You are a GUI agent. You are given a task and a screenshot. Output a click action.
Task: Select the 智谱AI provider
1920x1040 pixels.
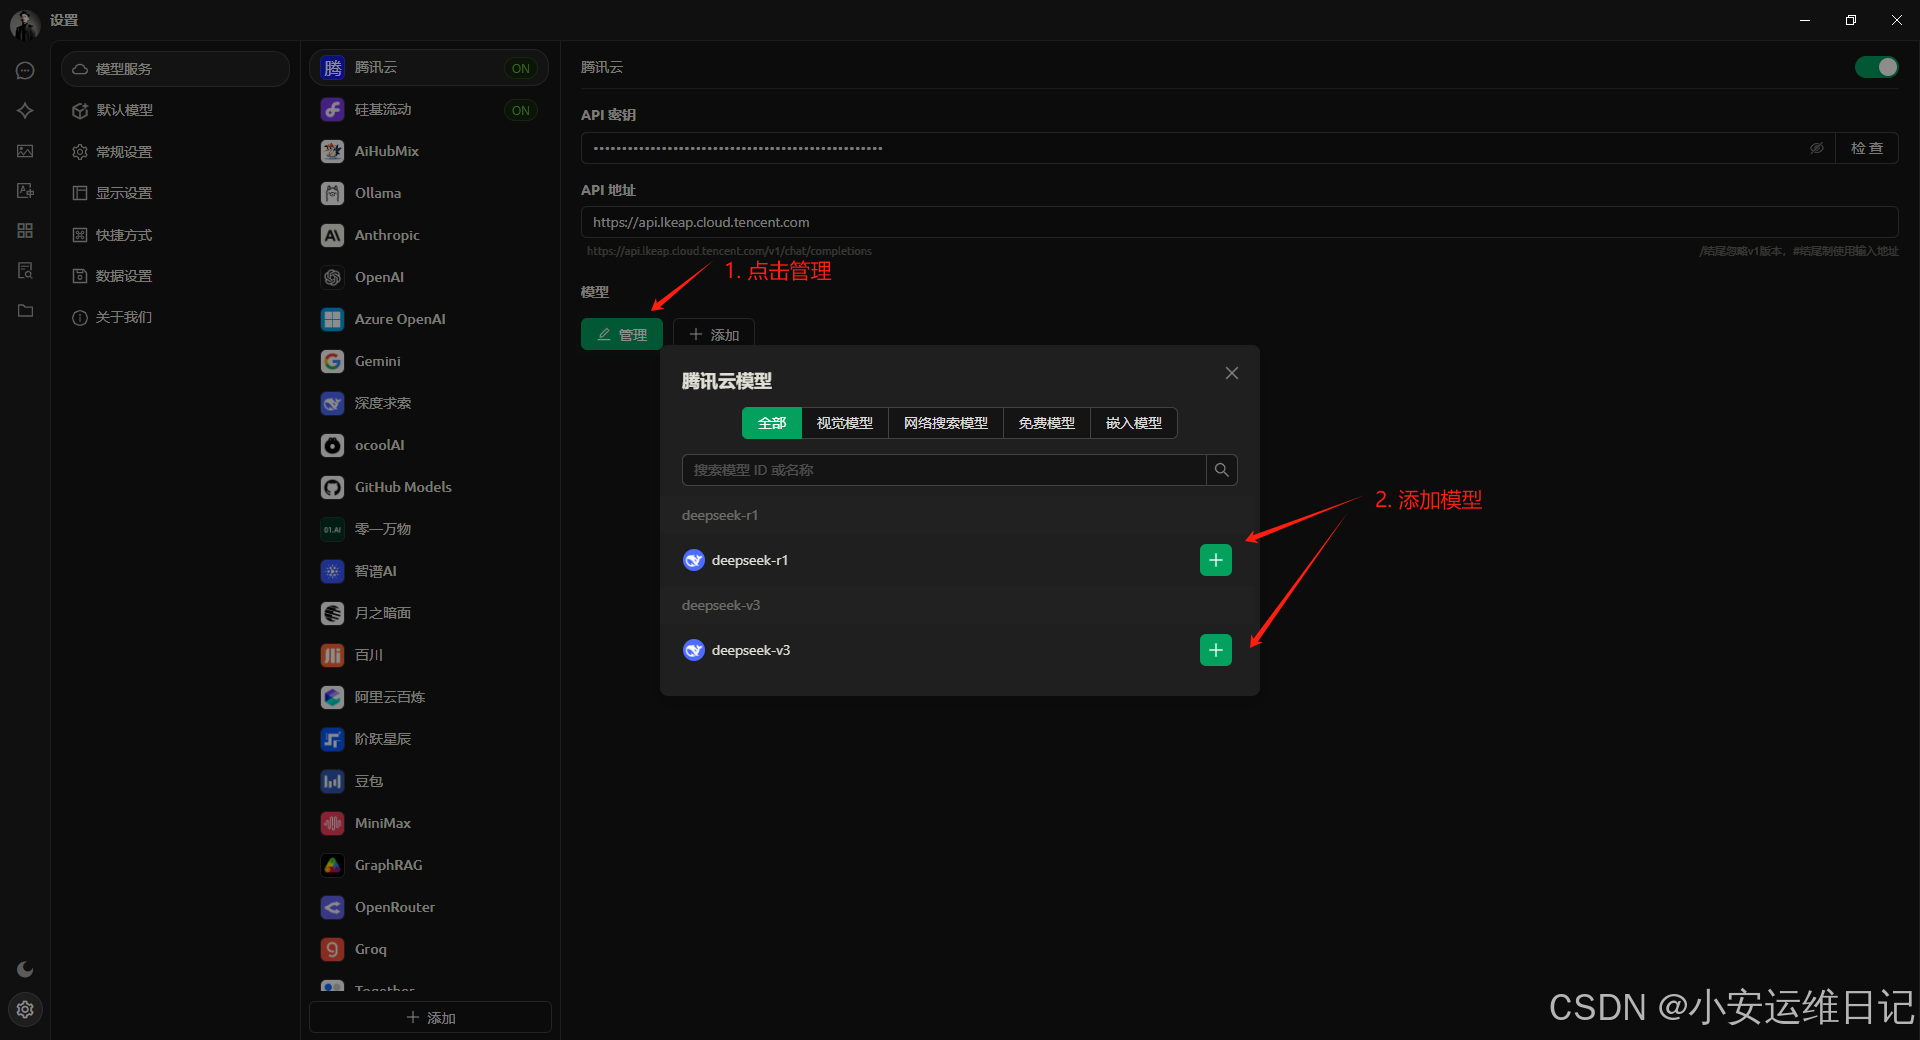point(428,571)
